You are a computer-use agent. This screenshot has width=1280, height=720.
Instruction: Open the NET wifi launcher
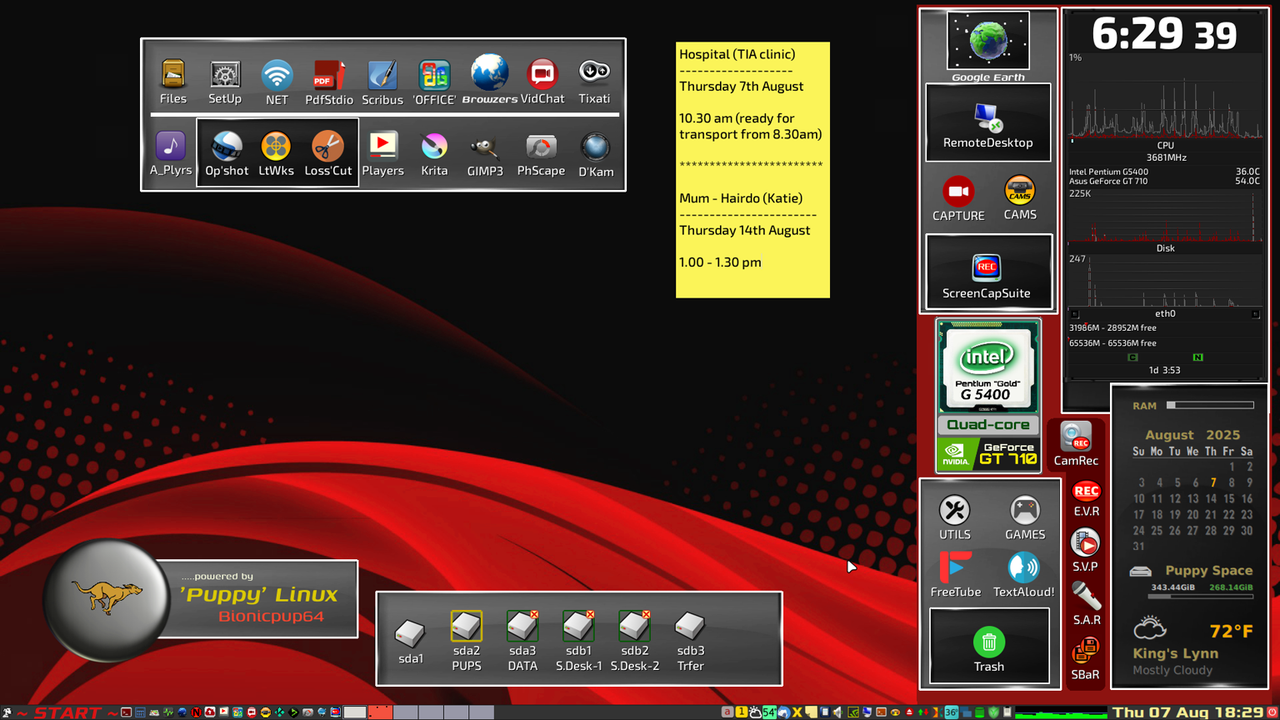pyautogui.click(x=277, y=75)
